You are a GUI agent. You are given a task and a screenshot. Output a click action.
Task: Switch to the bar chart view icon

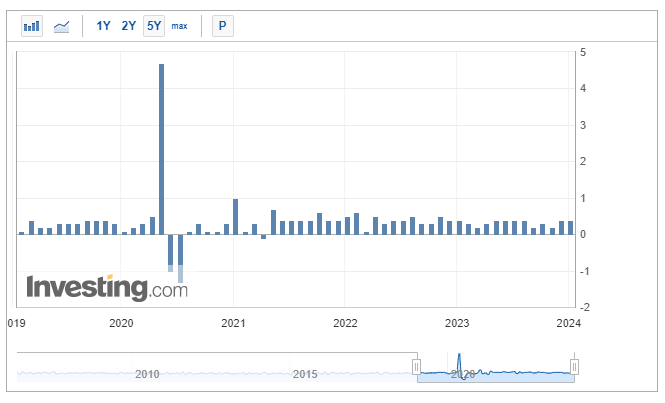pyautogui.click(x=32, y=26)
